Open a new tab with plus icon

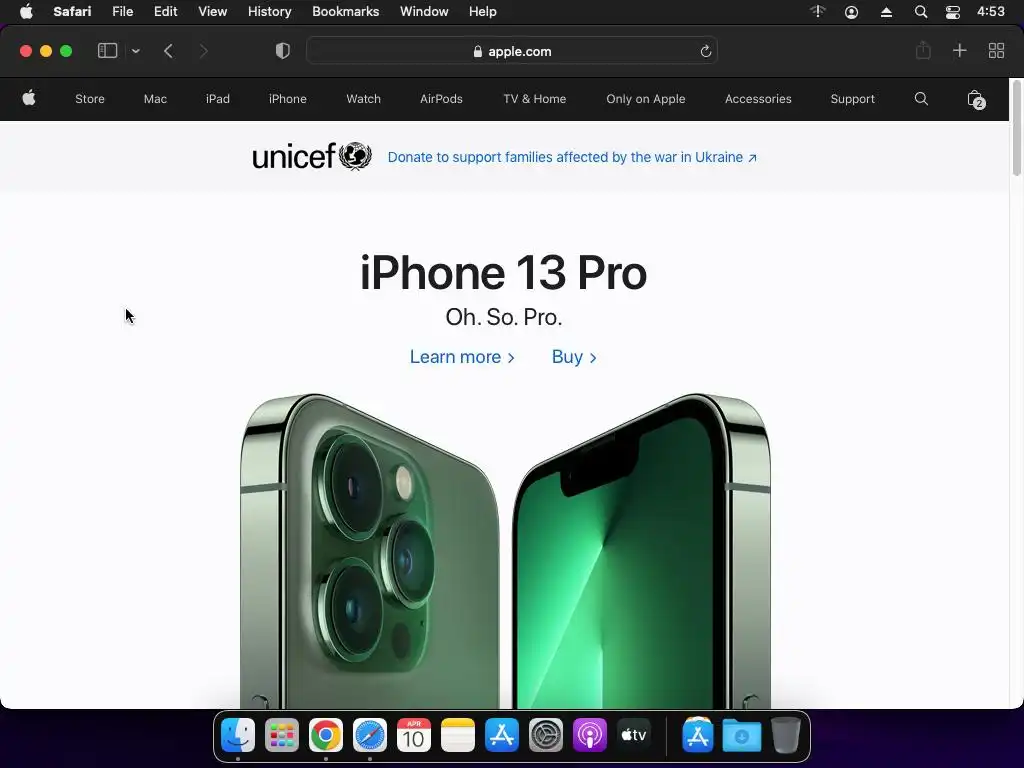[959, 50]
